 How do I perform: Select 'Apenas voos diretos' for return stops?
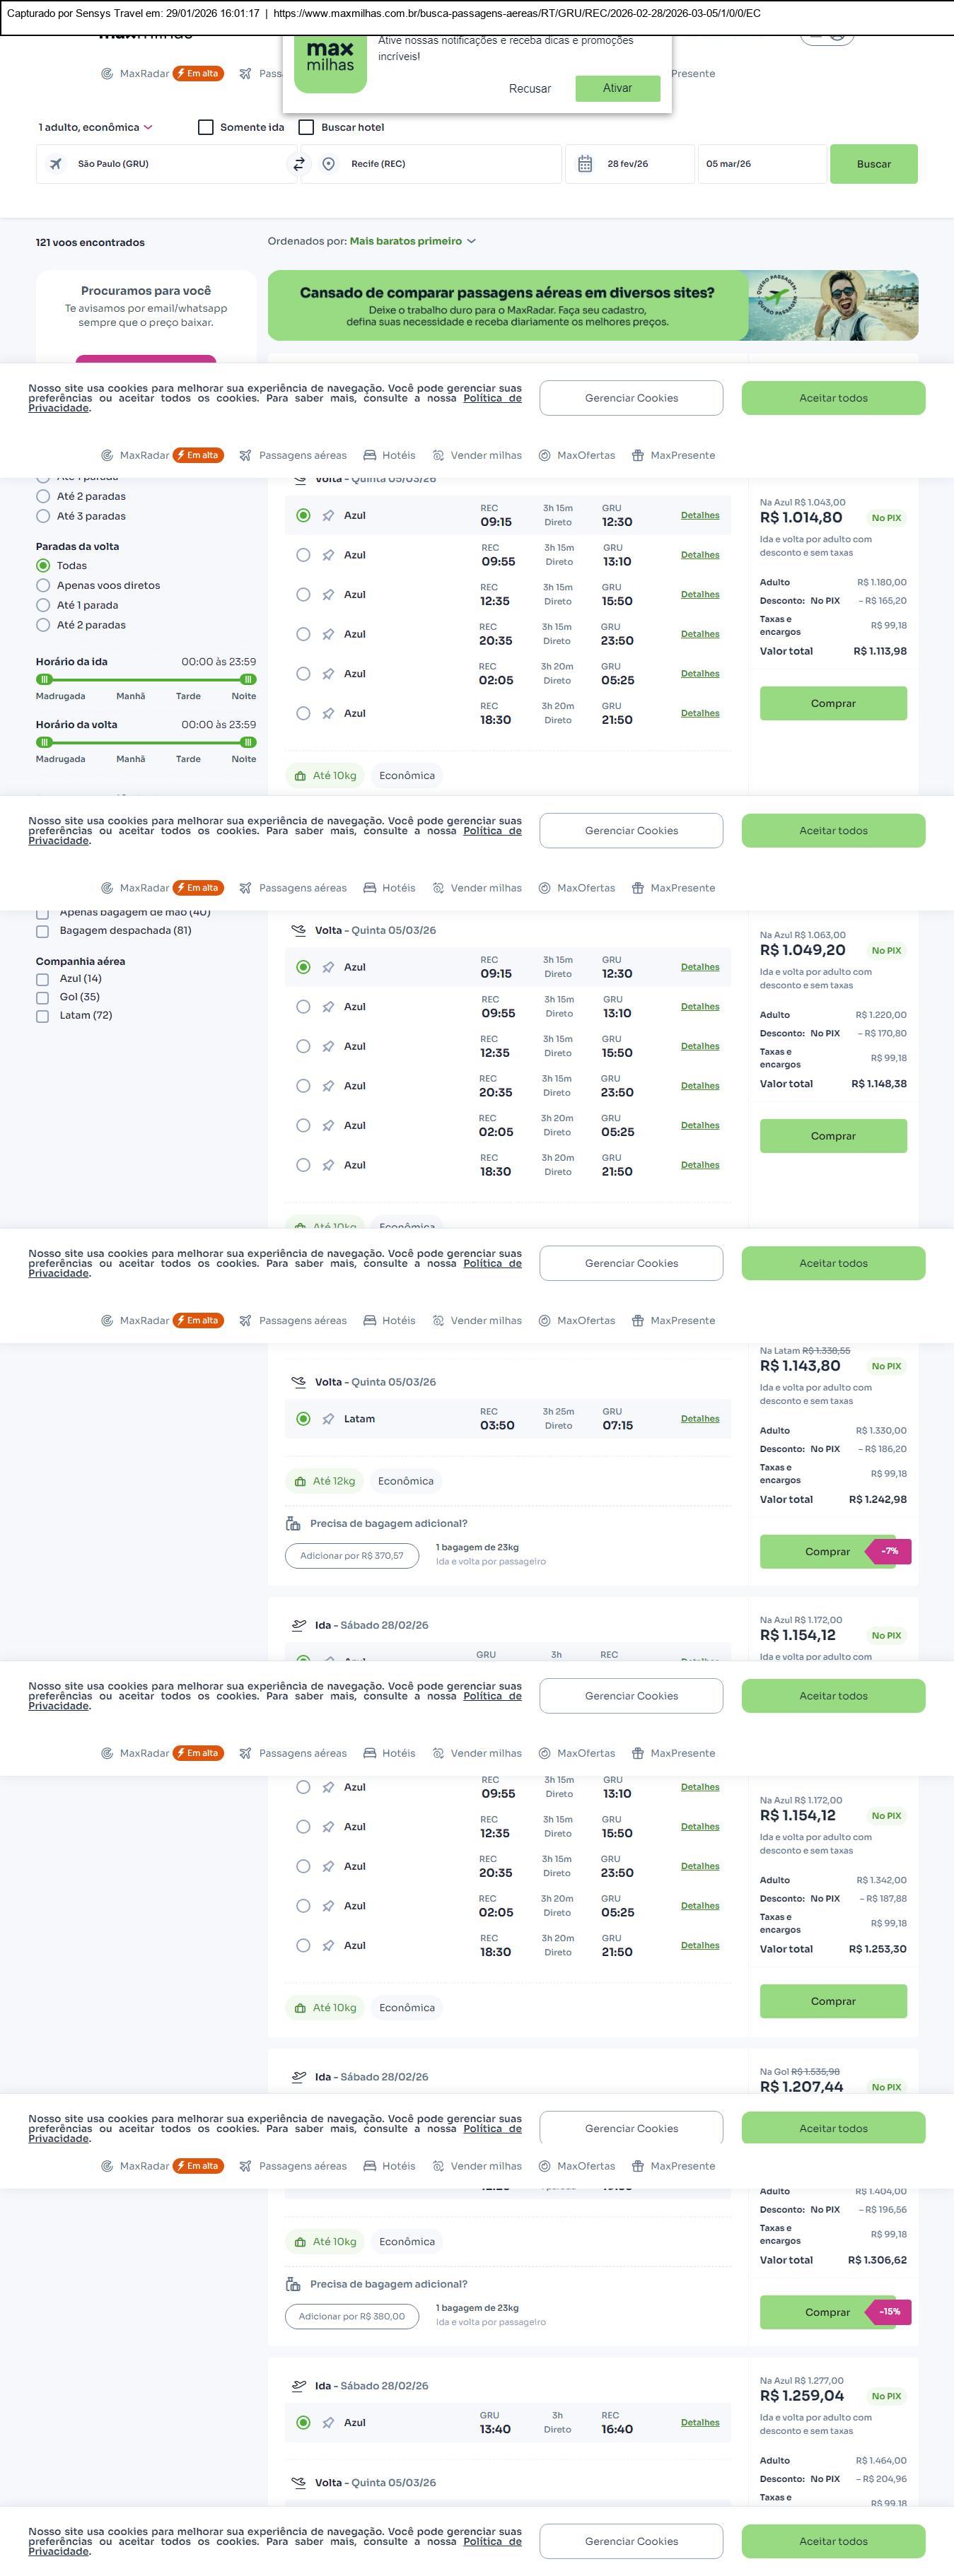coord(43,585)
